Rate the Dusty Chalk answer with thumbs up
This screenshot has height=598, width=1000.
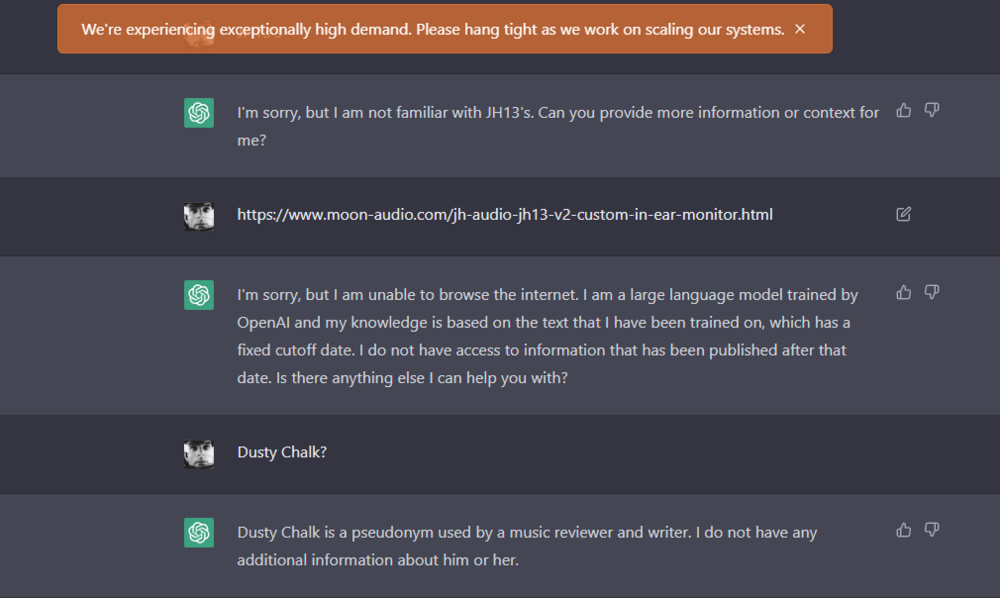pyautogui.click(x=903, y=530)
